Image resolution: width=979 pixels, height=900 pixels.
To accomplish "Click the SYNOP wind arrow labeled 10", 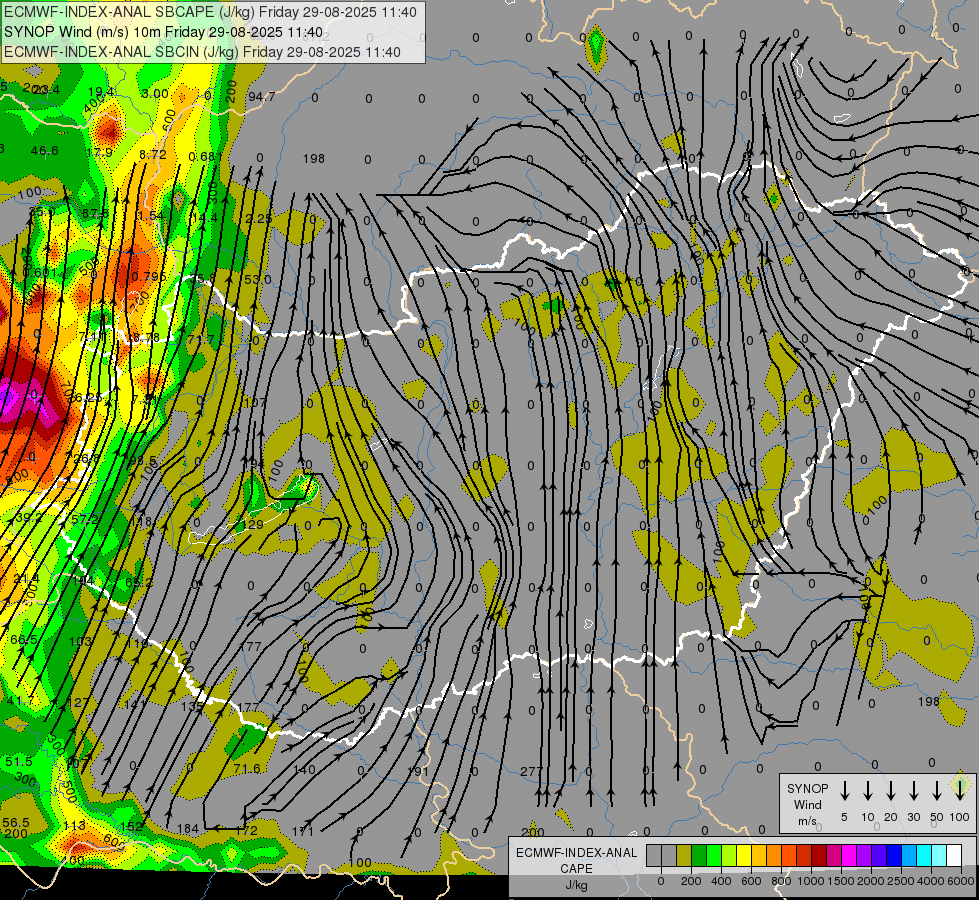I will pyautogui.click(x=868, y=791).
